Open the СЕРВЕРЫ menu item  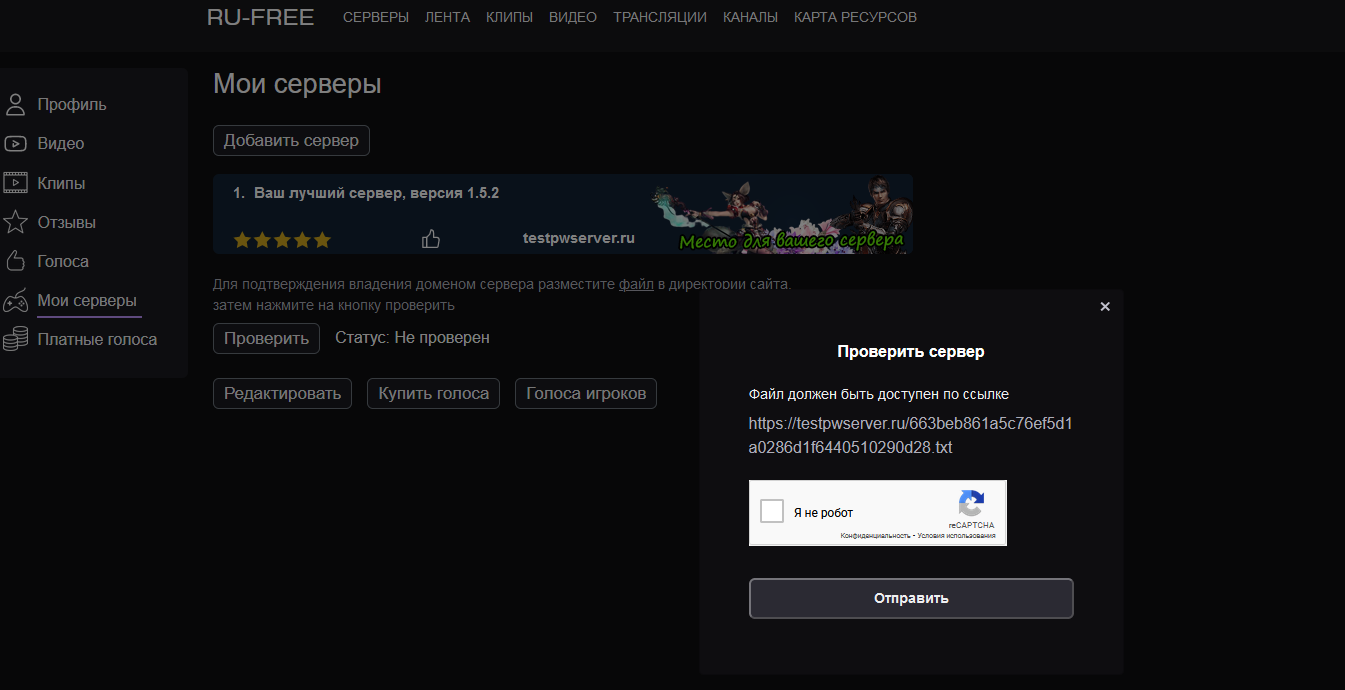[376, 17]
